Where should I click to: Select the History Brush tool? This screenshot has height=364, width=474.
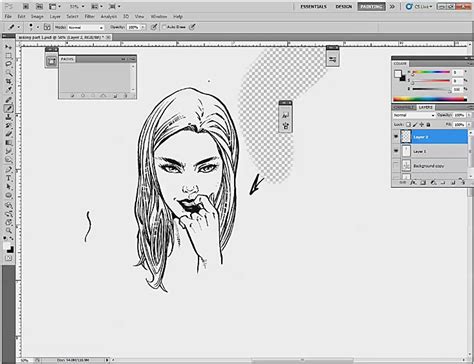pos(8,126)
